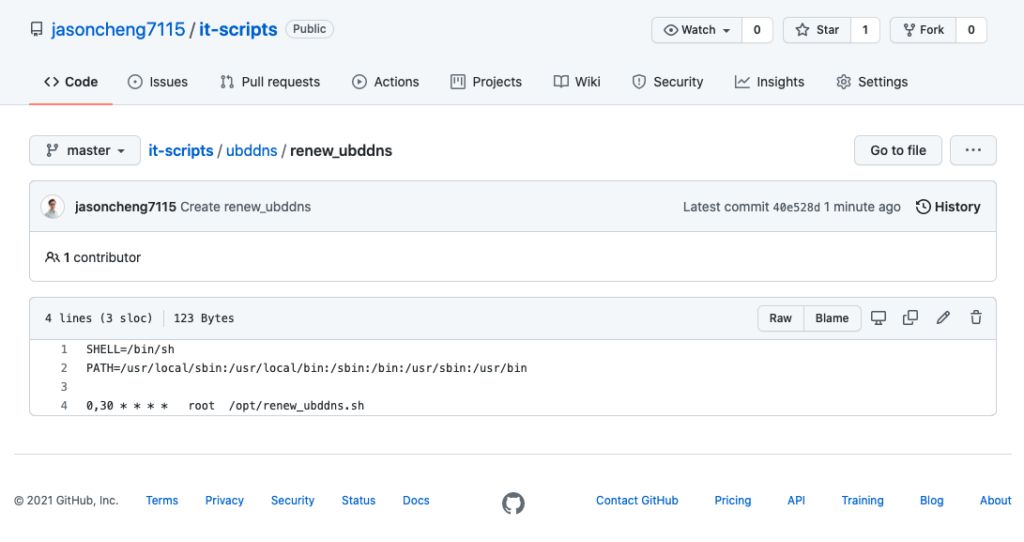Click the '4 lines (3 sloc)' file info text
The image size is (1024, 542).
(x=99, y=318)
